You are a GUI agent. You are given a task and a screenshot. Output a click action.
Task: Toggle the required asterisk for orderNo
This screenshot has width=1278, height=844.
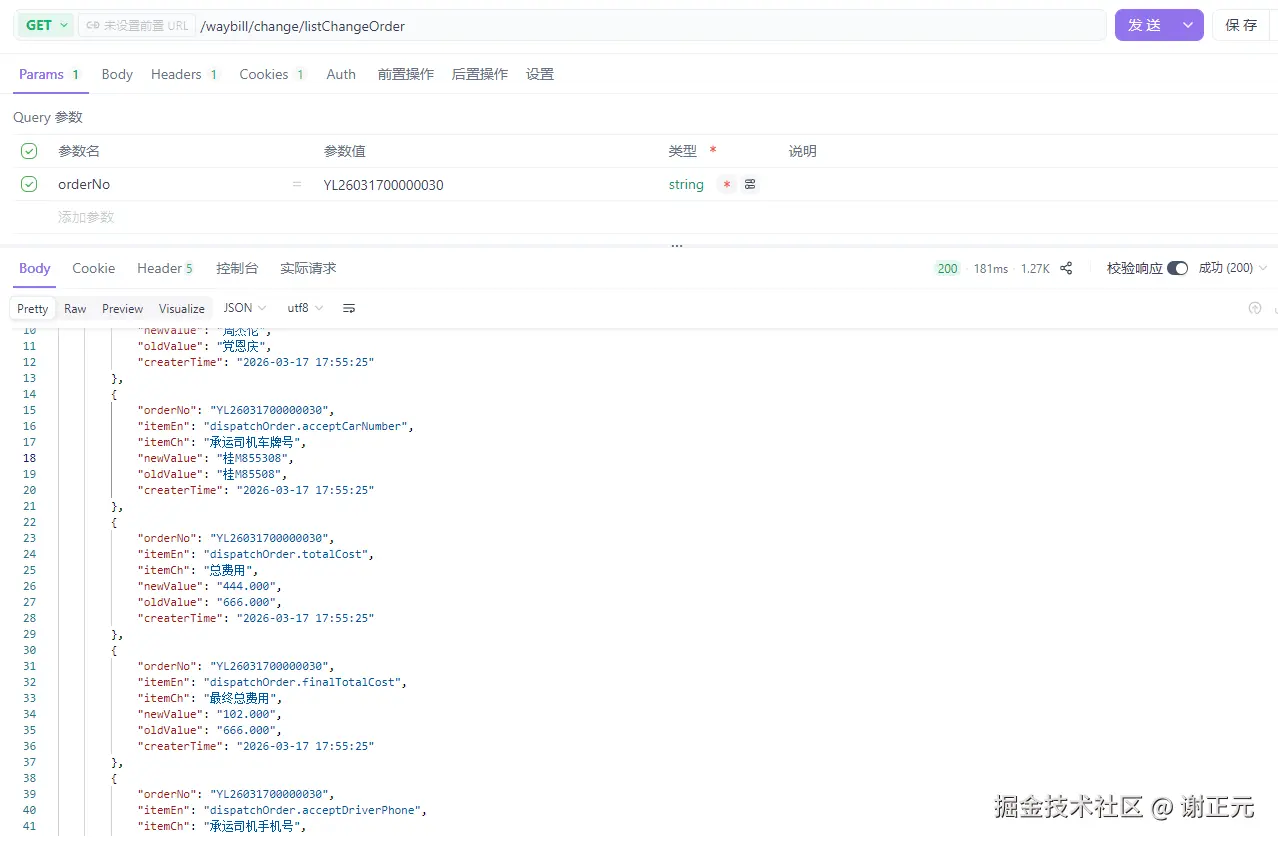pyautogui.click(x=726, y=185)
